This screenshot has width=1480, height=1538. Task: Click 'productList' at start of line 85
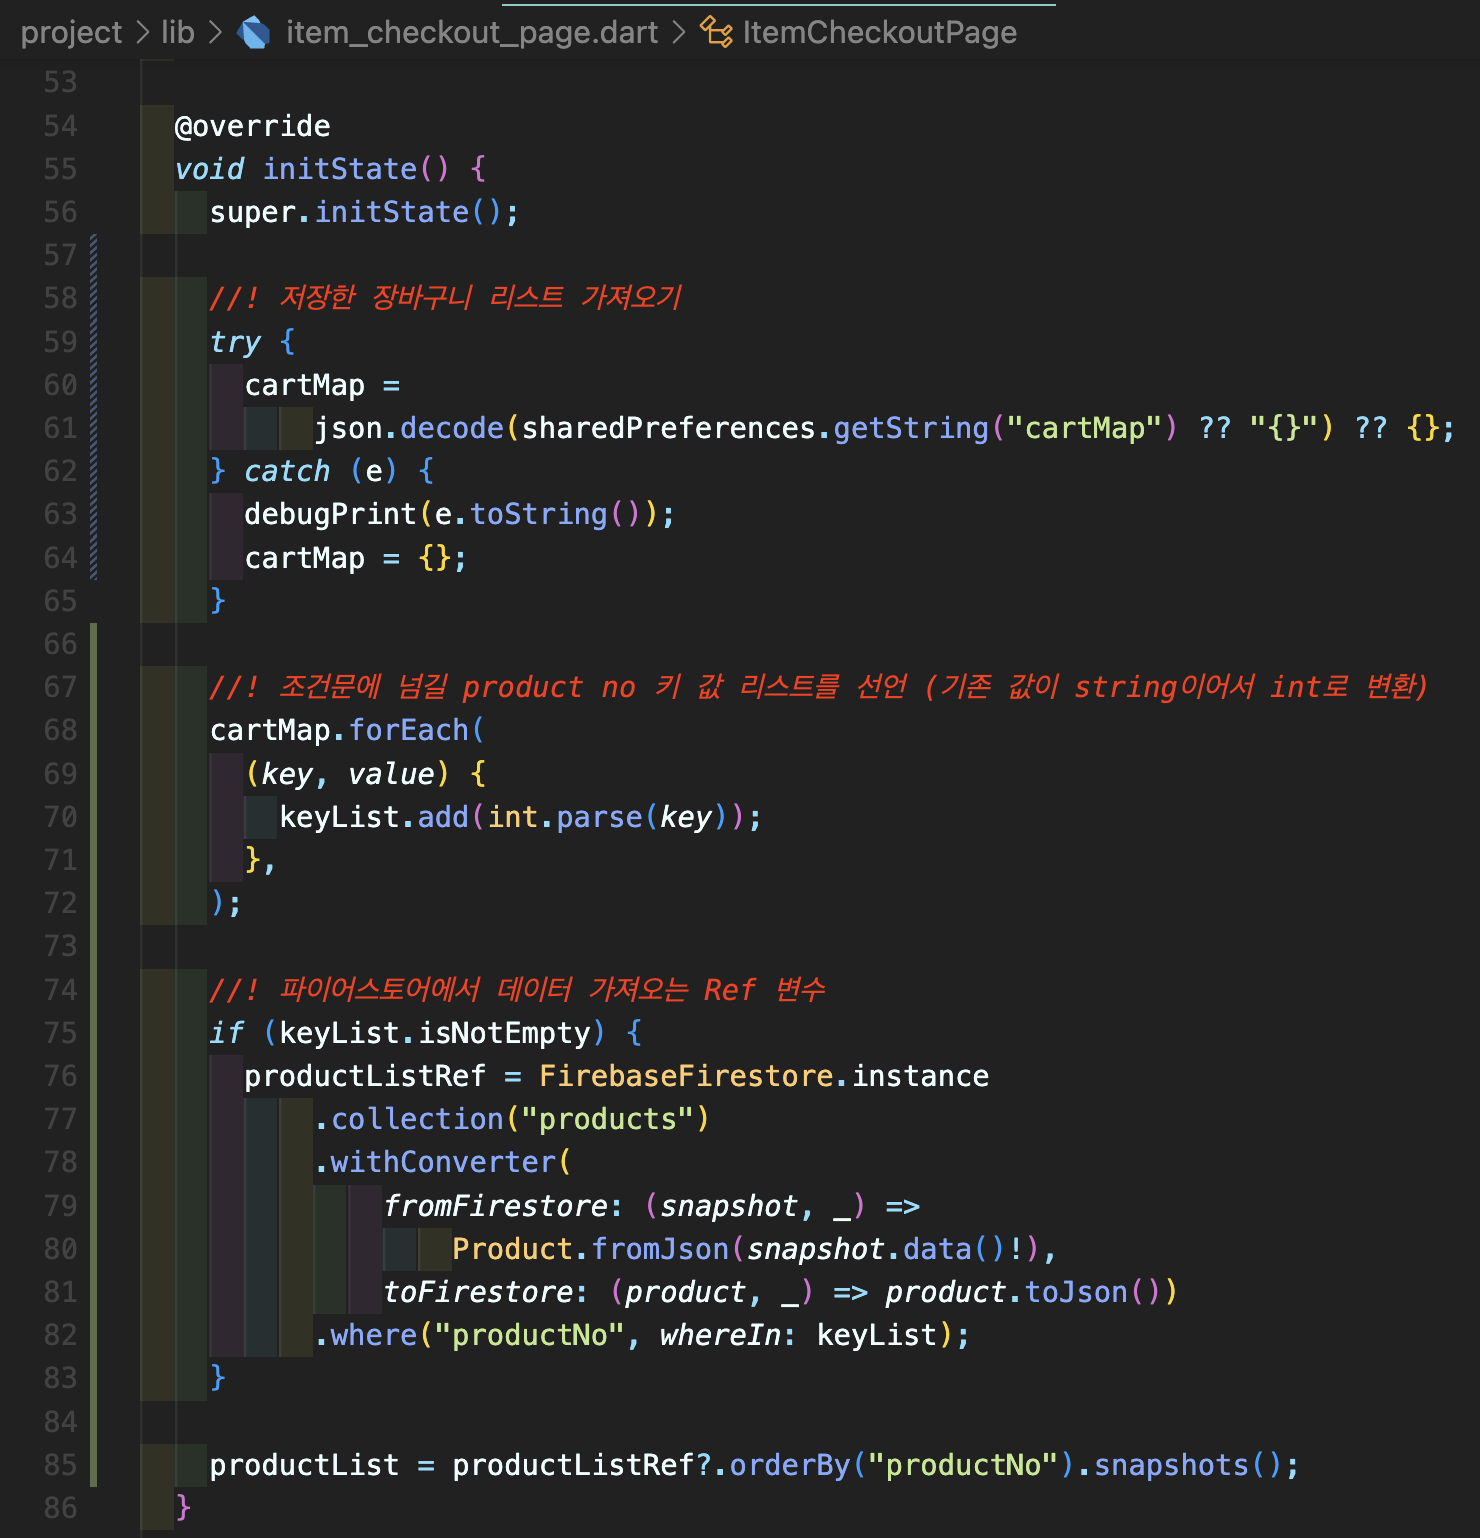(305, 1465)
